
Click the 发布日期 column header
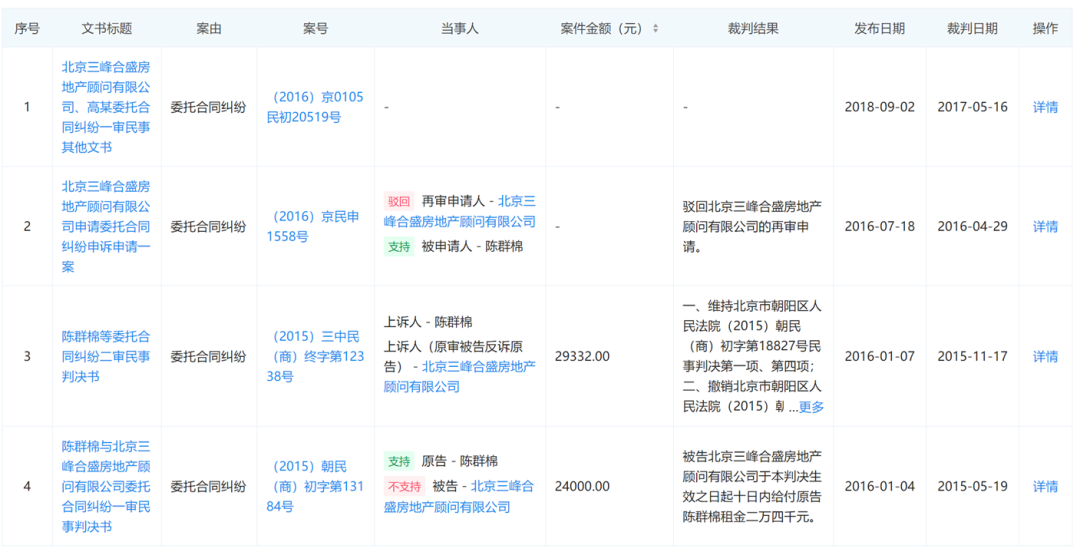point(880,28)
